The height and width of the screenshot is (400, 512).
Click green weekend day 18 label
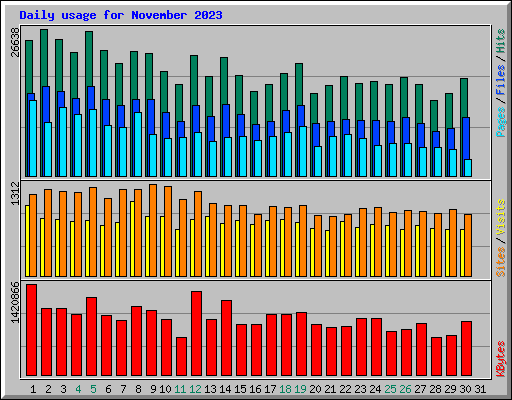pos(285,389)
